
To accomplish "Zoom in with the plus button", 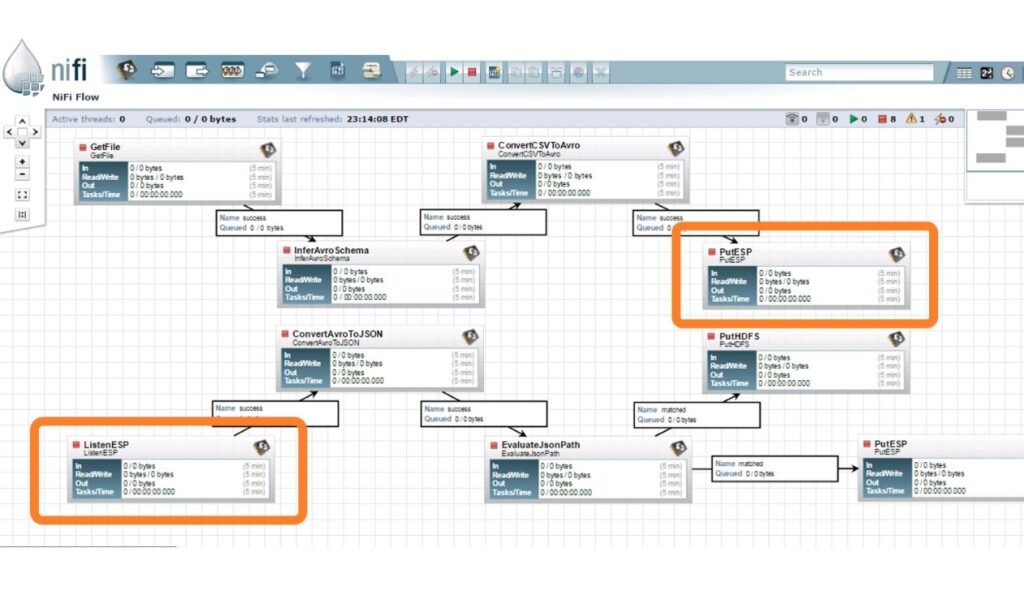I will [x=22, y=161].
